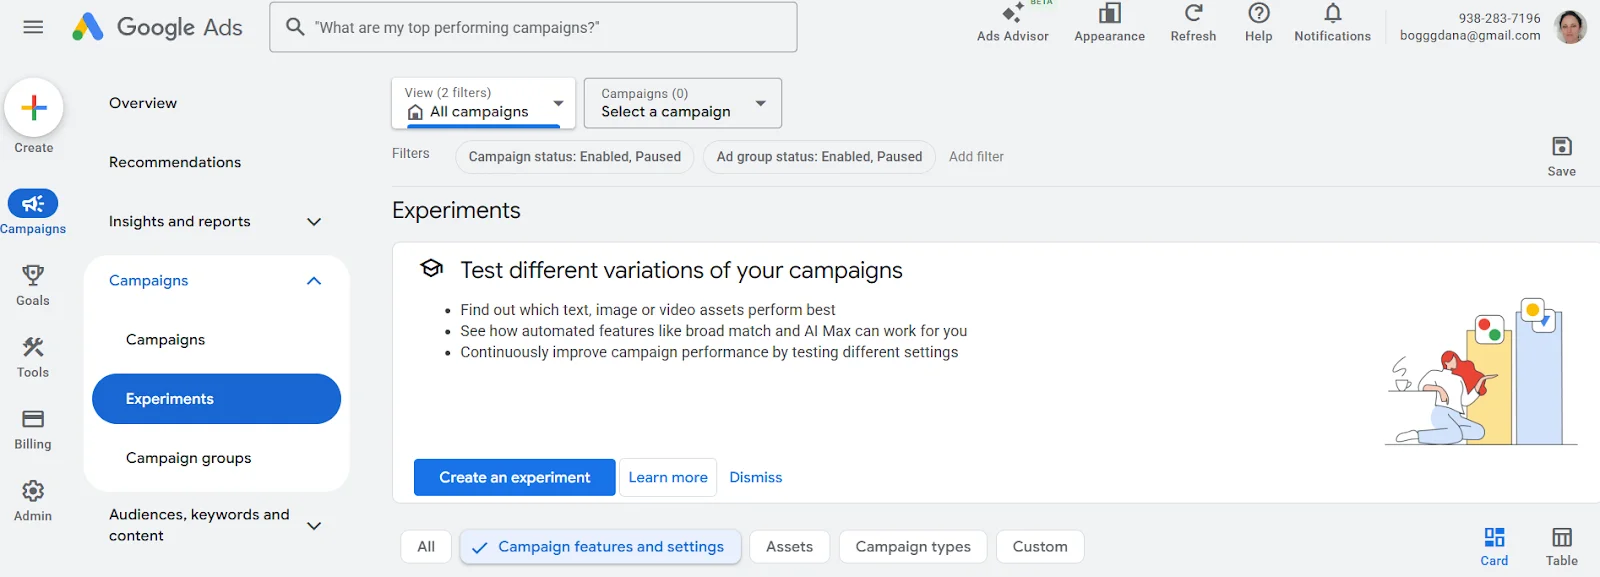Click the house icon in All campaigns
1600x577 pixels.
[415, 112]
